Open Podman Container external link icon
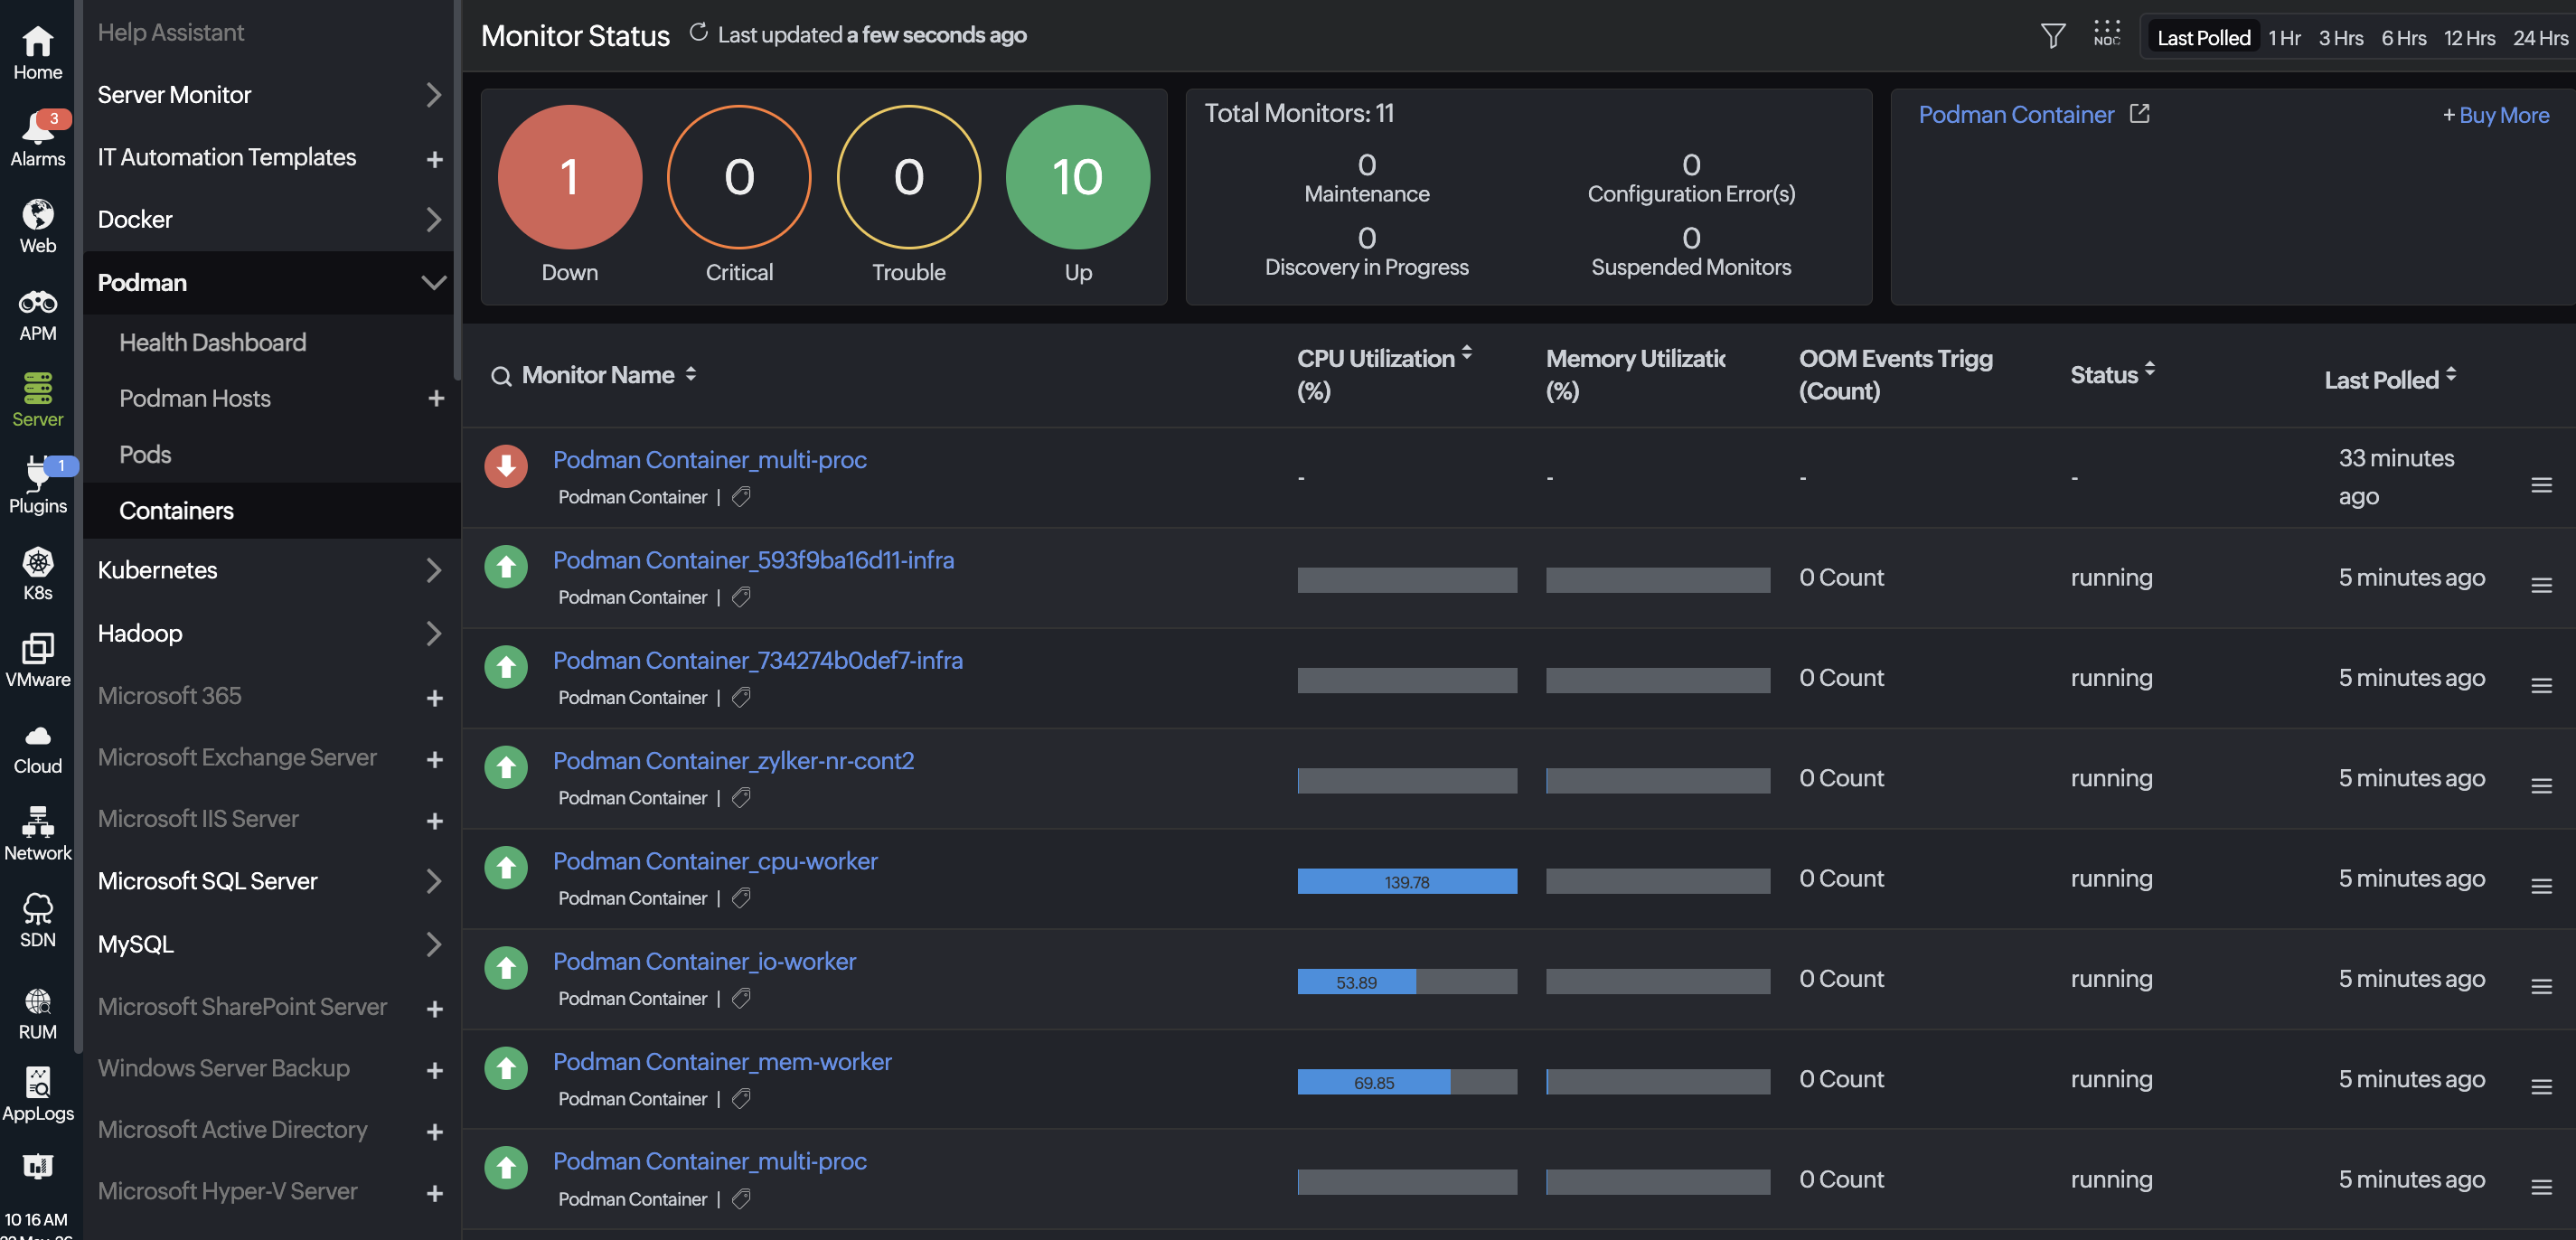2576x1240 pixels. tap(2139, 114)
